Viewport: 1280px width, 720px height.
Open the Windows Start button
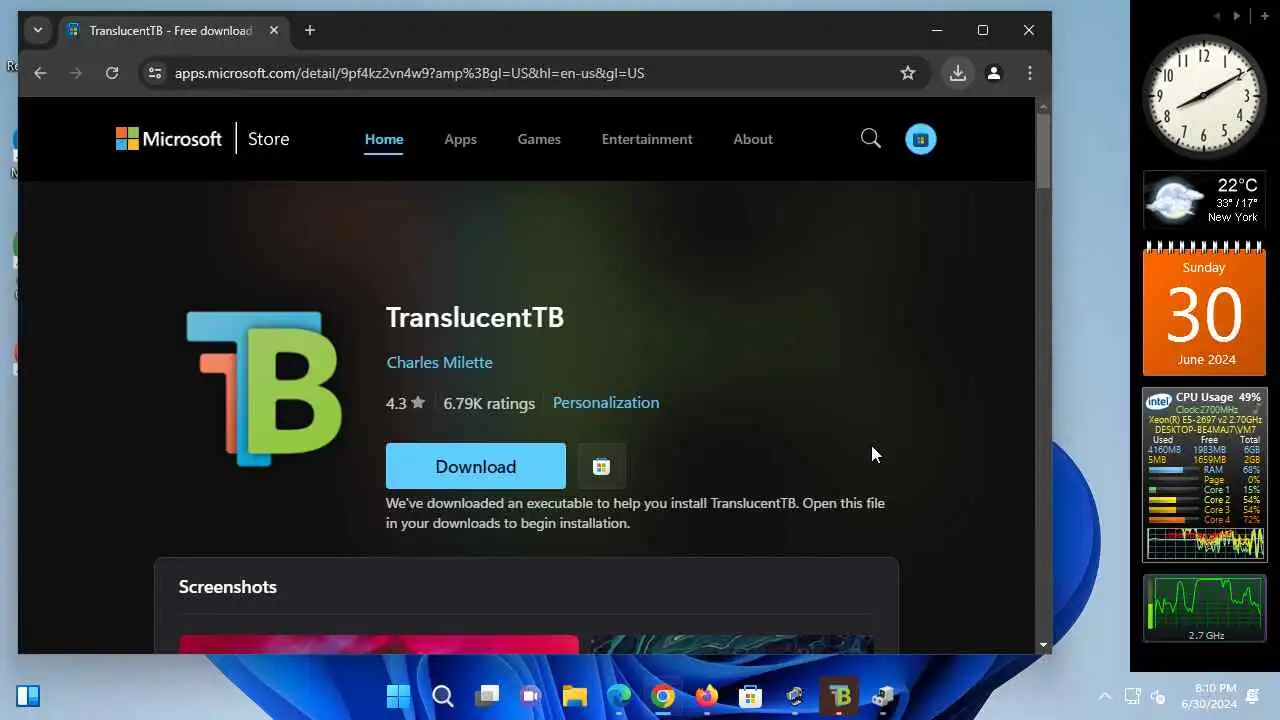pos(398,696)
